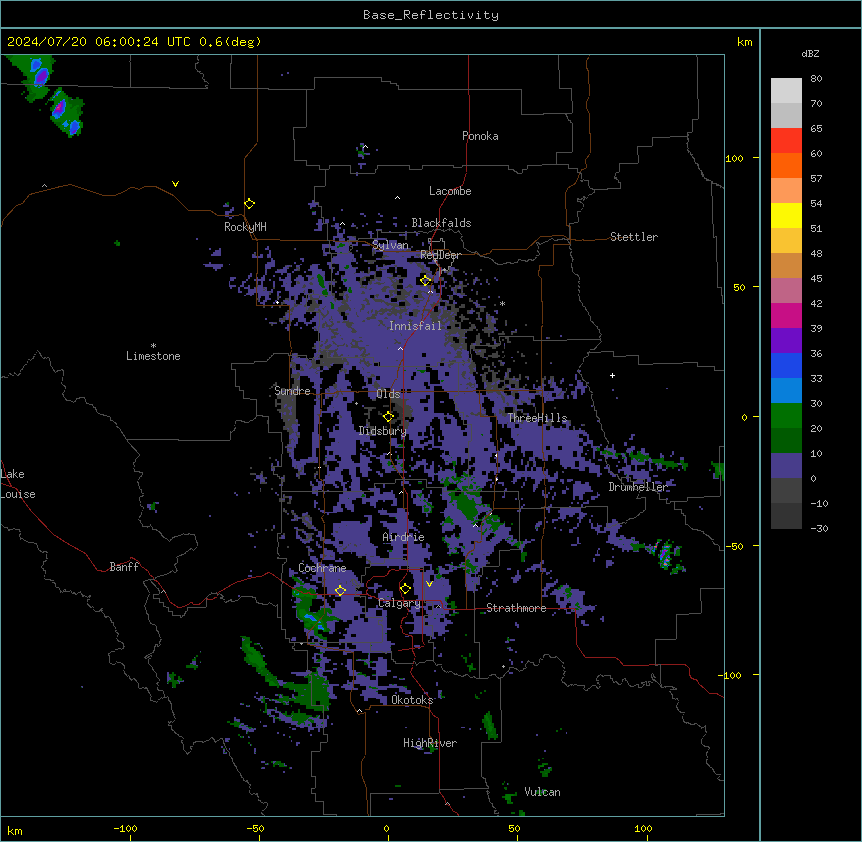Click the Banff label
Image resolution: width=862 pixels, height=842 pixels.
tap(124, 567)
